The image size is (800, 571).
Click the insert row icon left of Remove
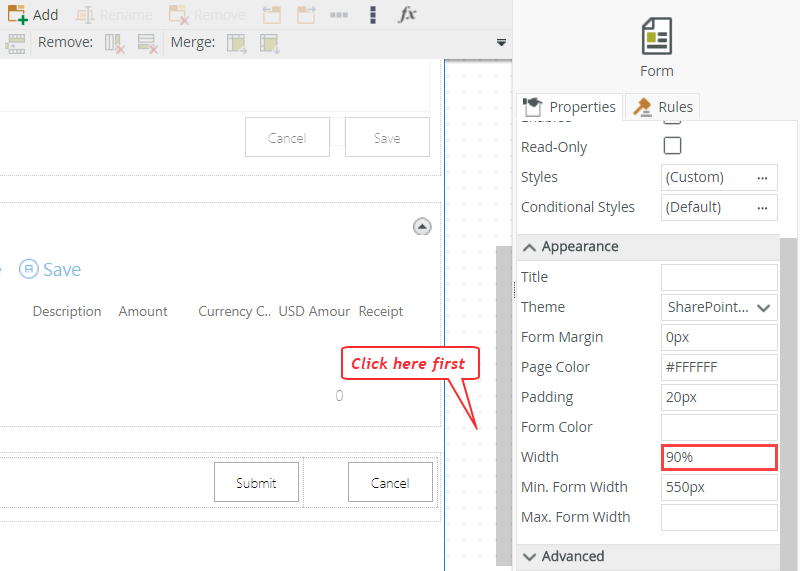coord(15,44)
